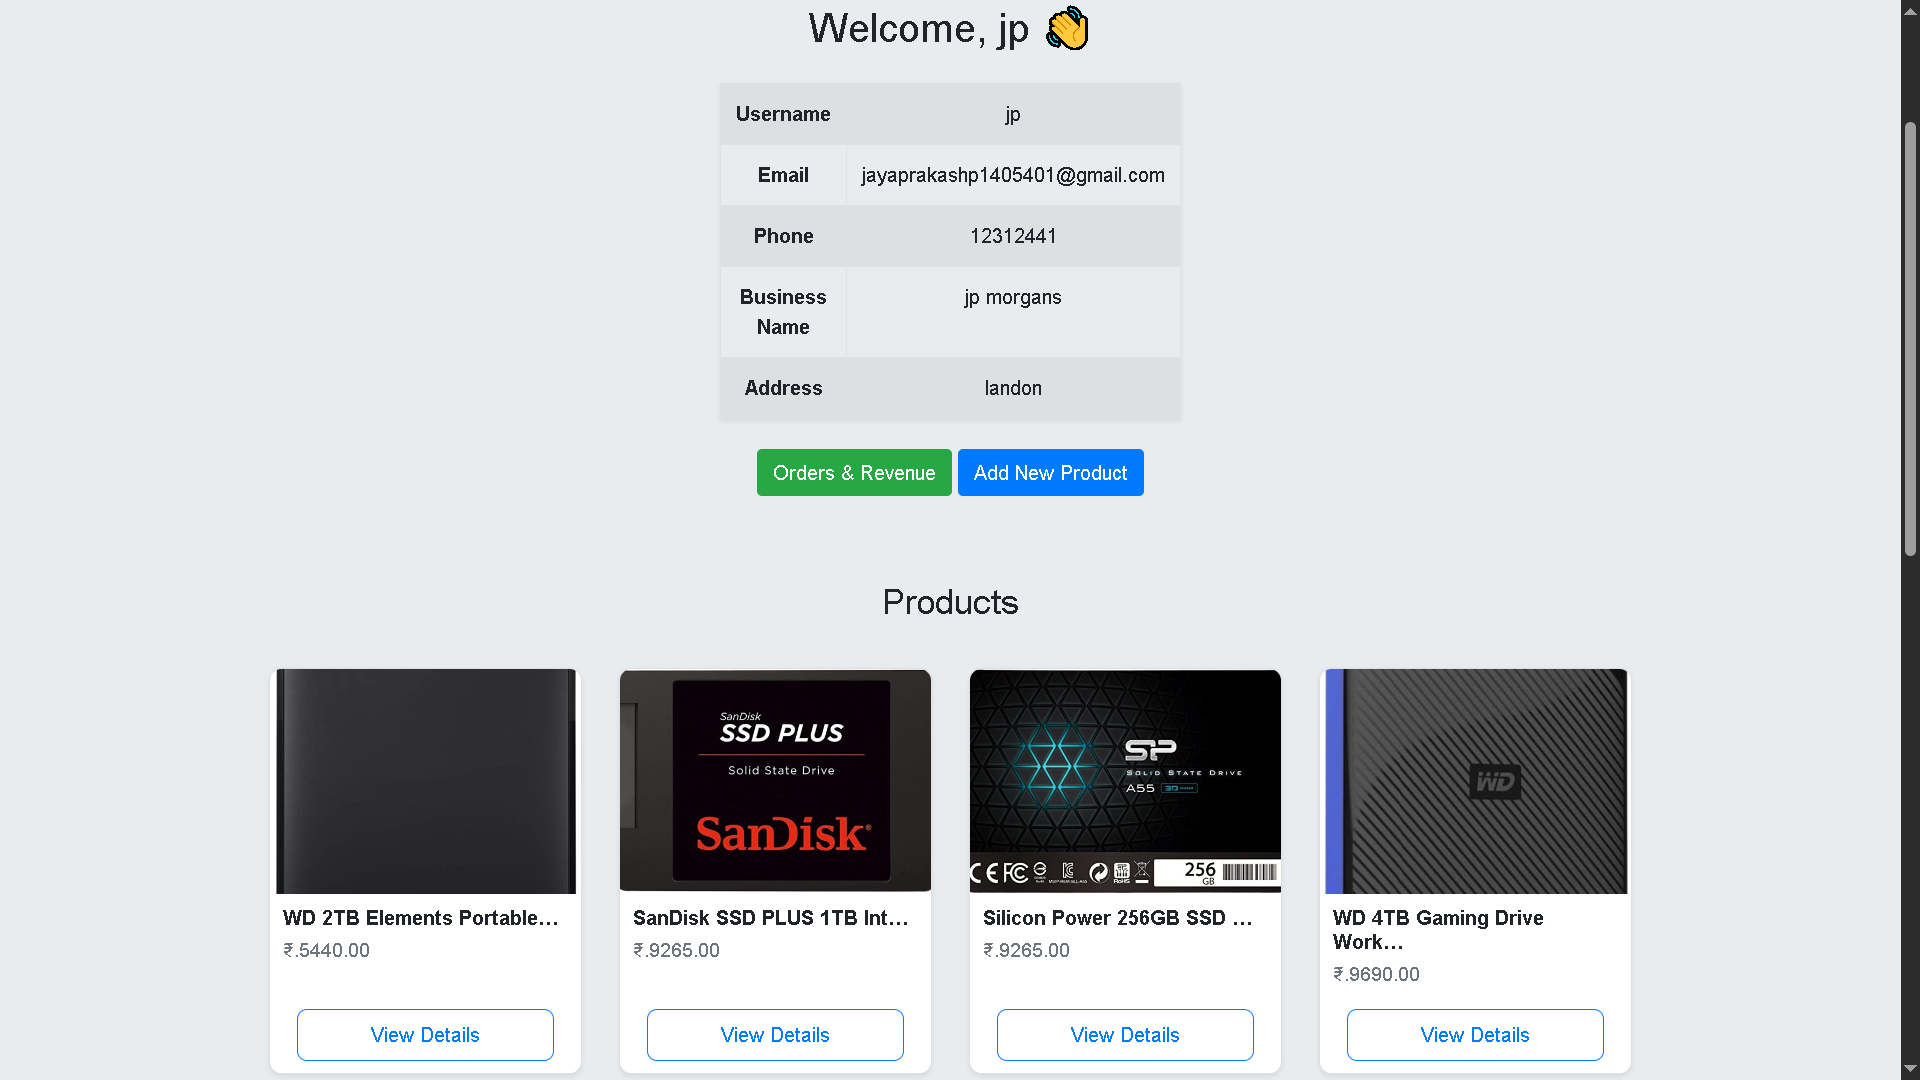The image size is (1920, 1080).
Task: Click the Orders & Revenue button
Action: (x=853, y=472)
